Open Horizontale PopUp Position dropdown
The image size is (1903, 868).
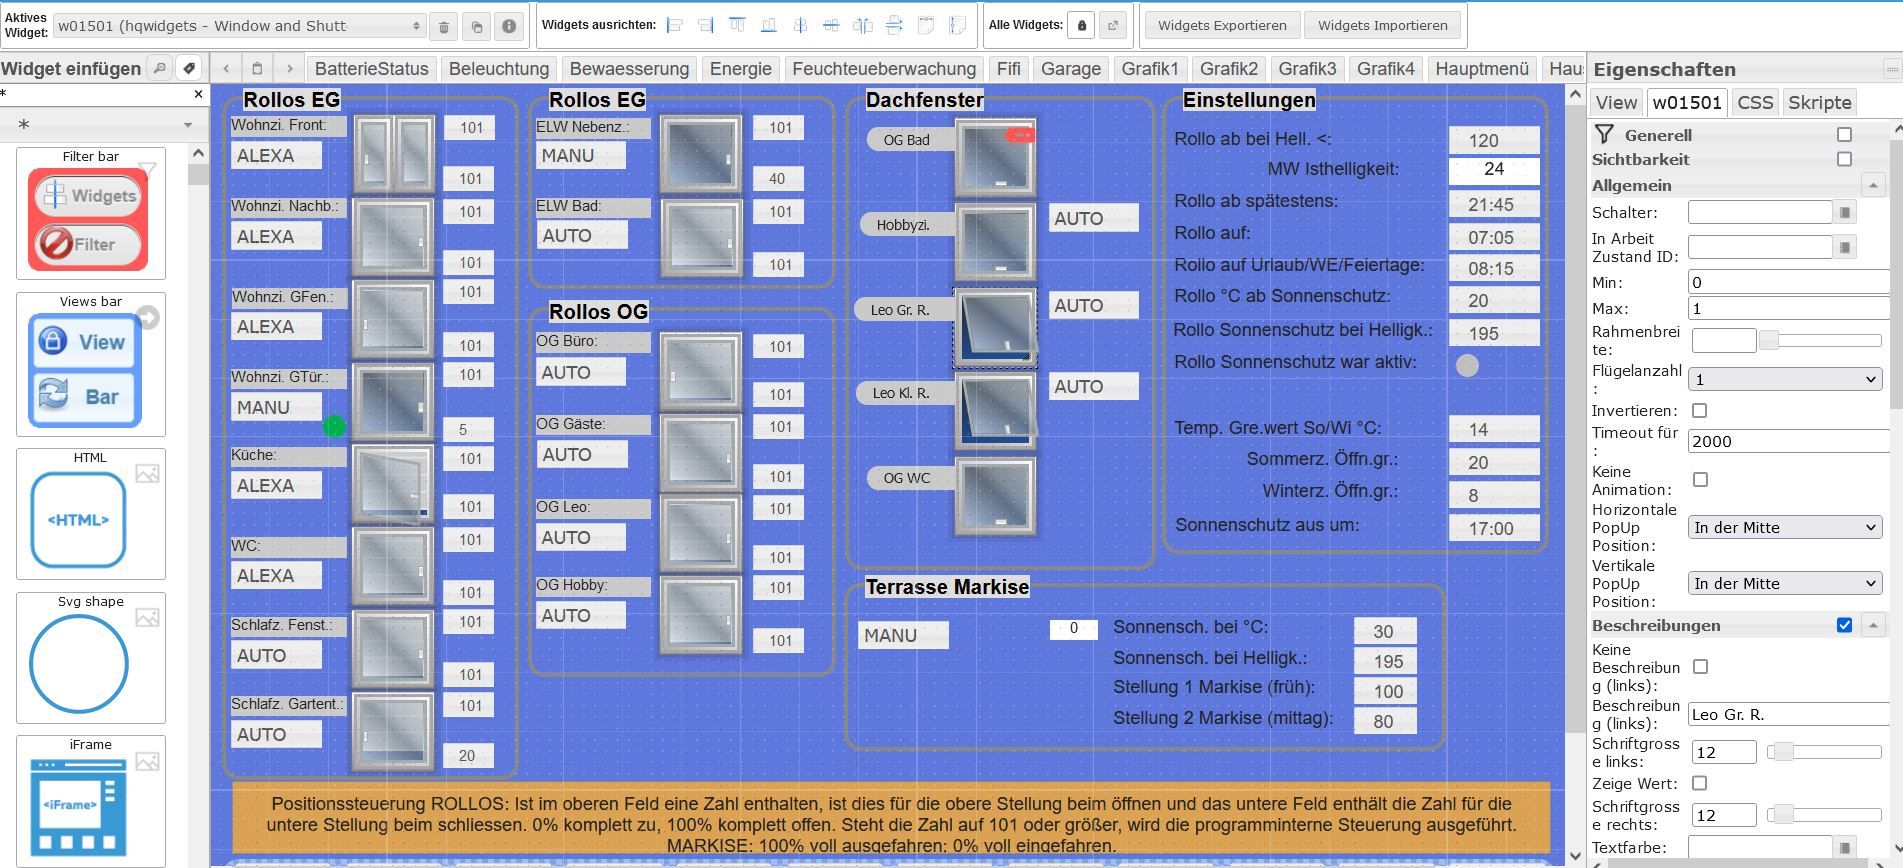point(1785,528)
